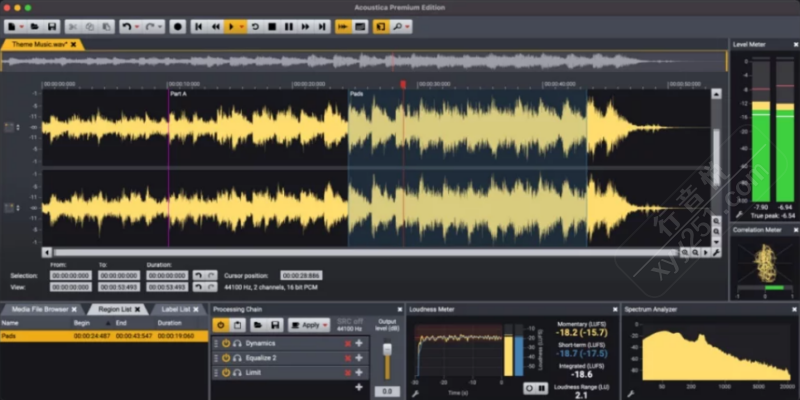Open the zoom tool dropdown arrow
This screenshot has width=800, height=400.
click(x=408, y=27)
